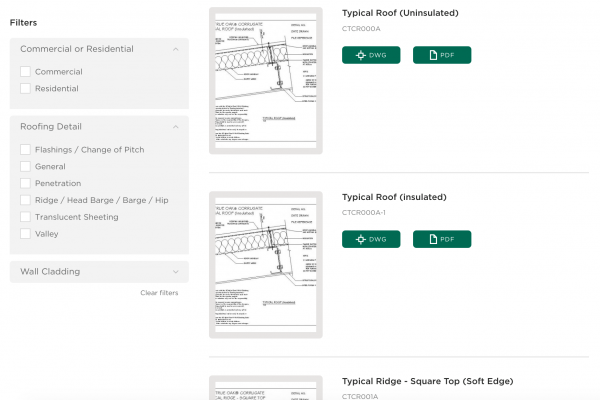Open the Typical Roof (insulated) drawing thumbnail
Screen dimensions: 600x400
266,265
